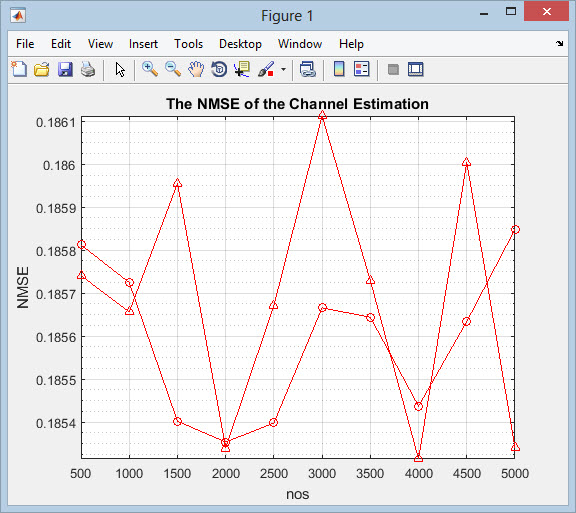Click the dock figure arrow in menu bar

559,44
